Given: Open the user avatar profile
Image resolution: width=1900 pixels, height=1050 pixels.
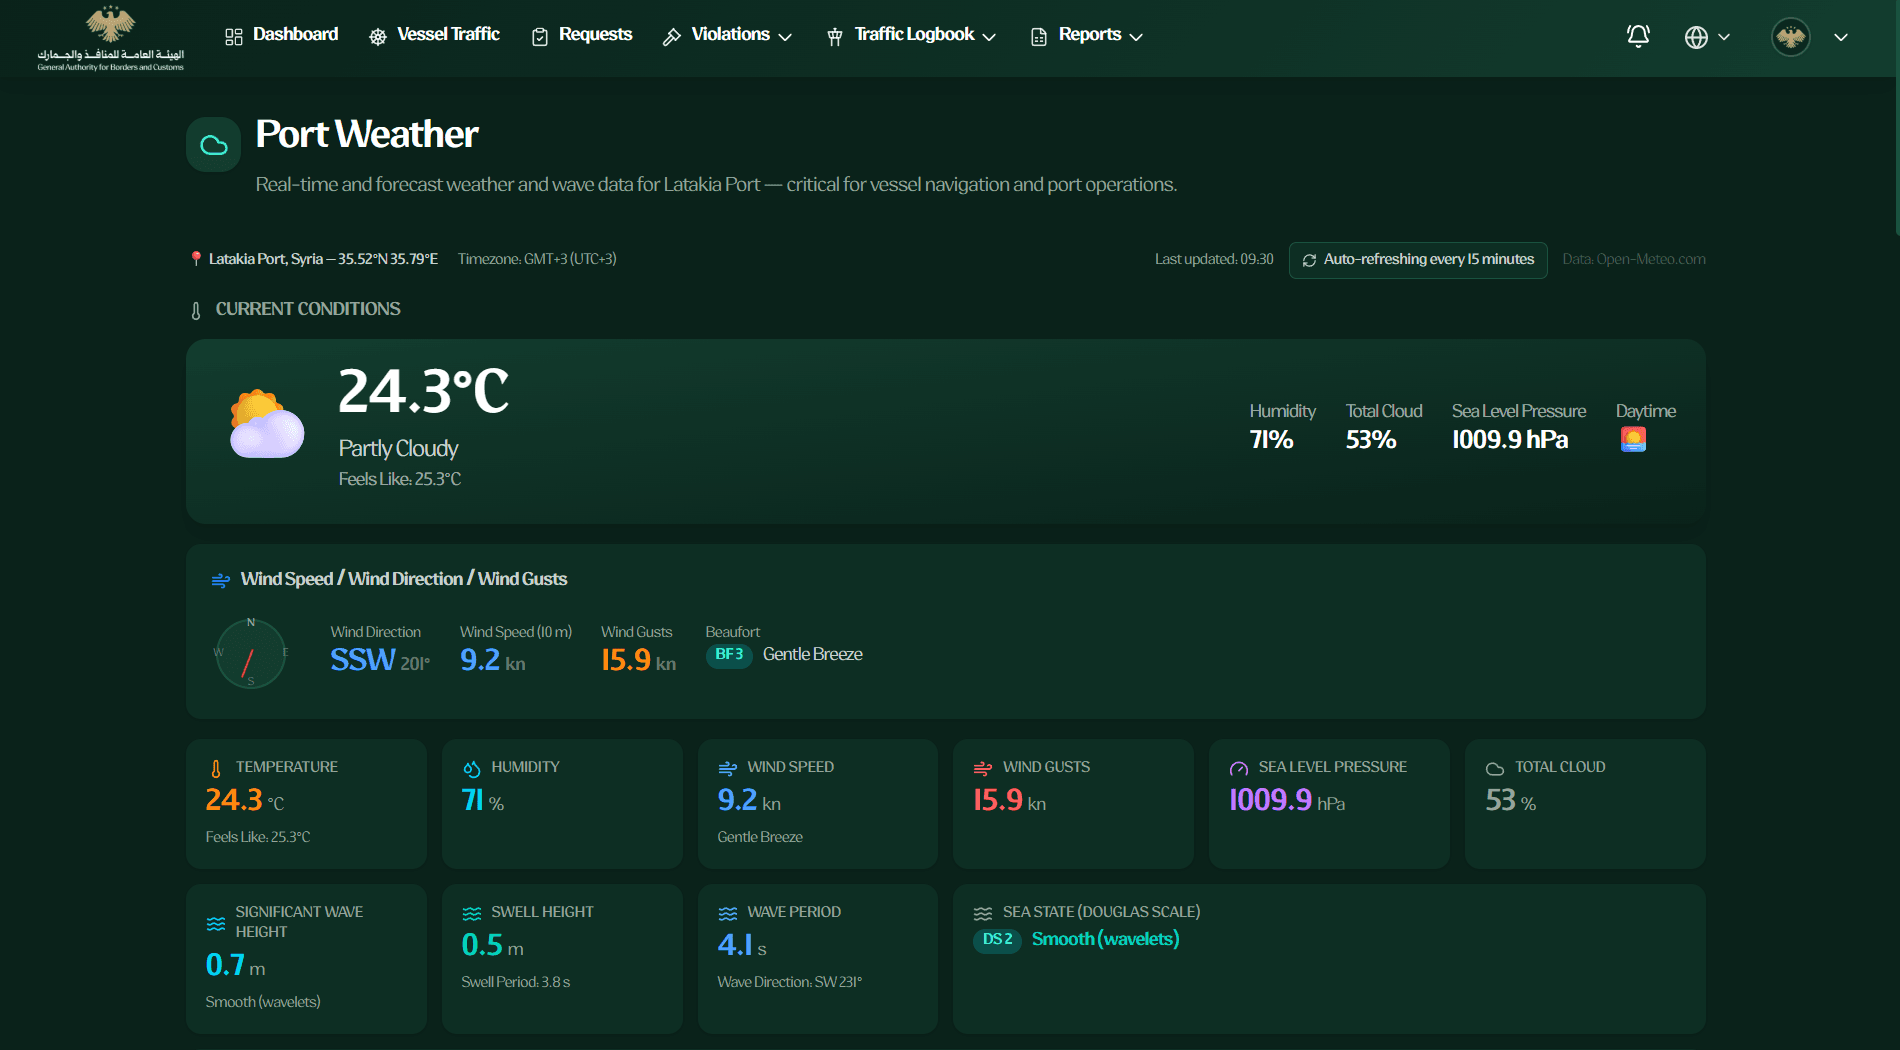Looking at the screenshot, I should pyautogui.click(x=1791, y=37).
